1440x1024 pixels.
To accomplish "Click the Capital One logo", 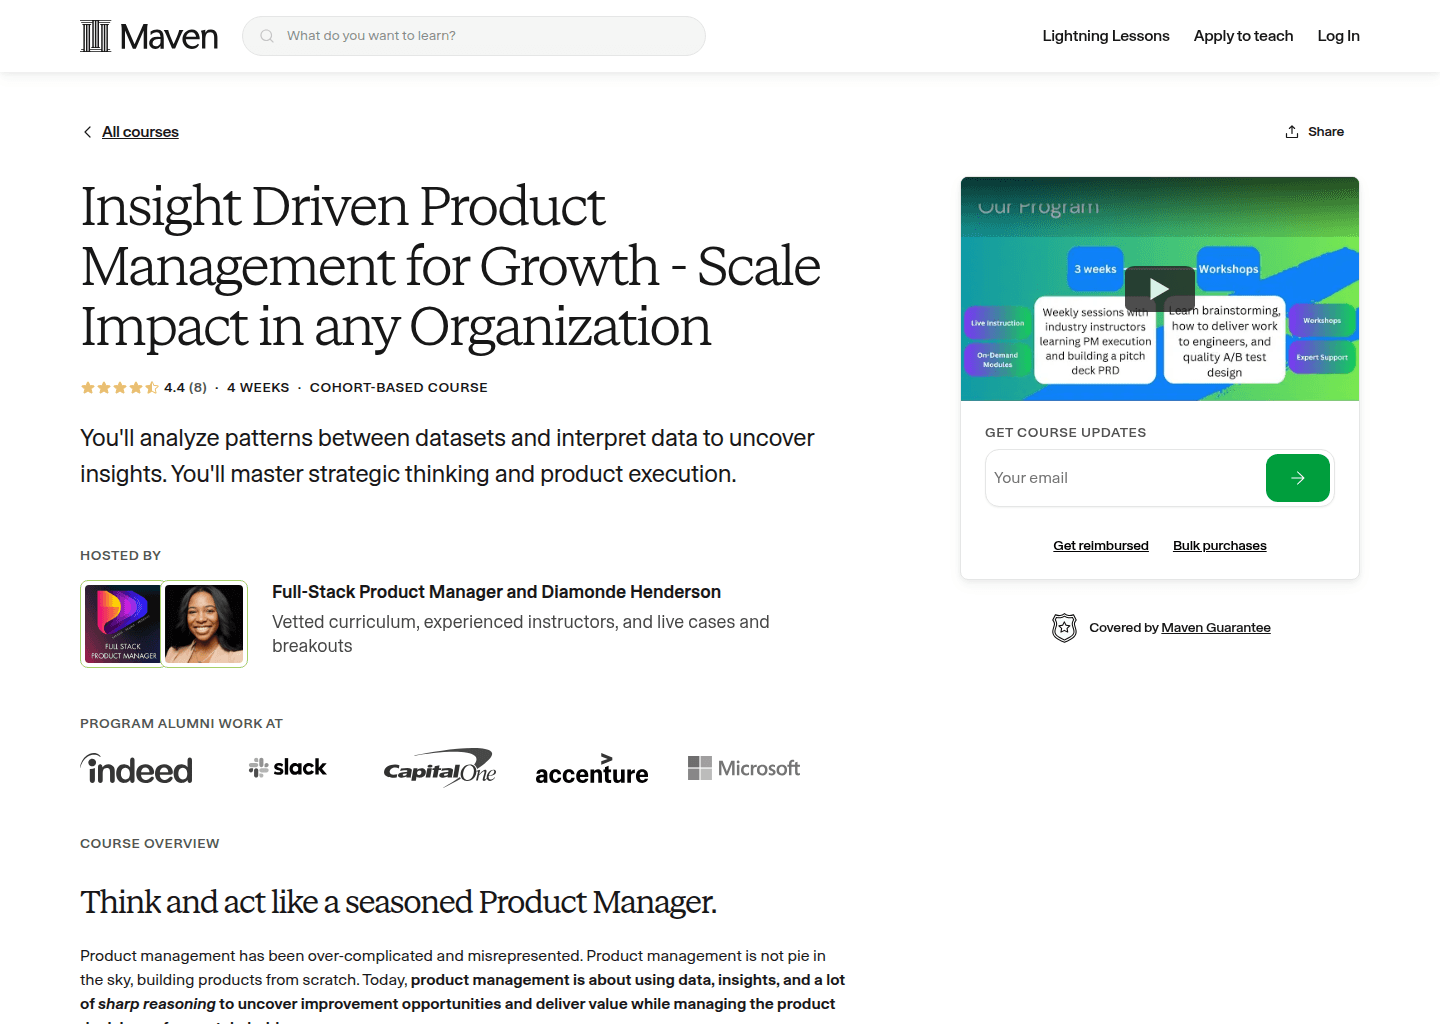I will pos(438,767).
